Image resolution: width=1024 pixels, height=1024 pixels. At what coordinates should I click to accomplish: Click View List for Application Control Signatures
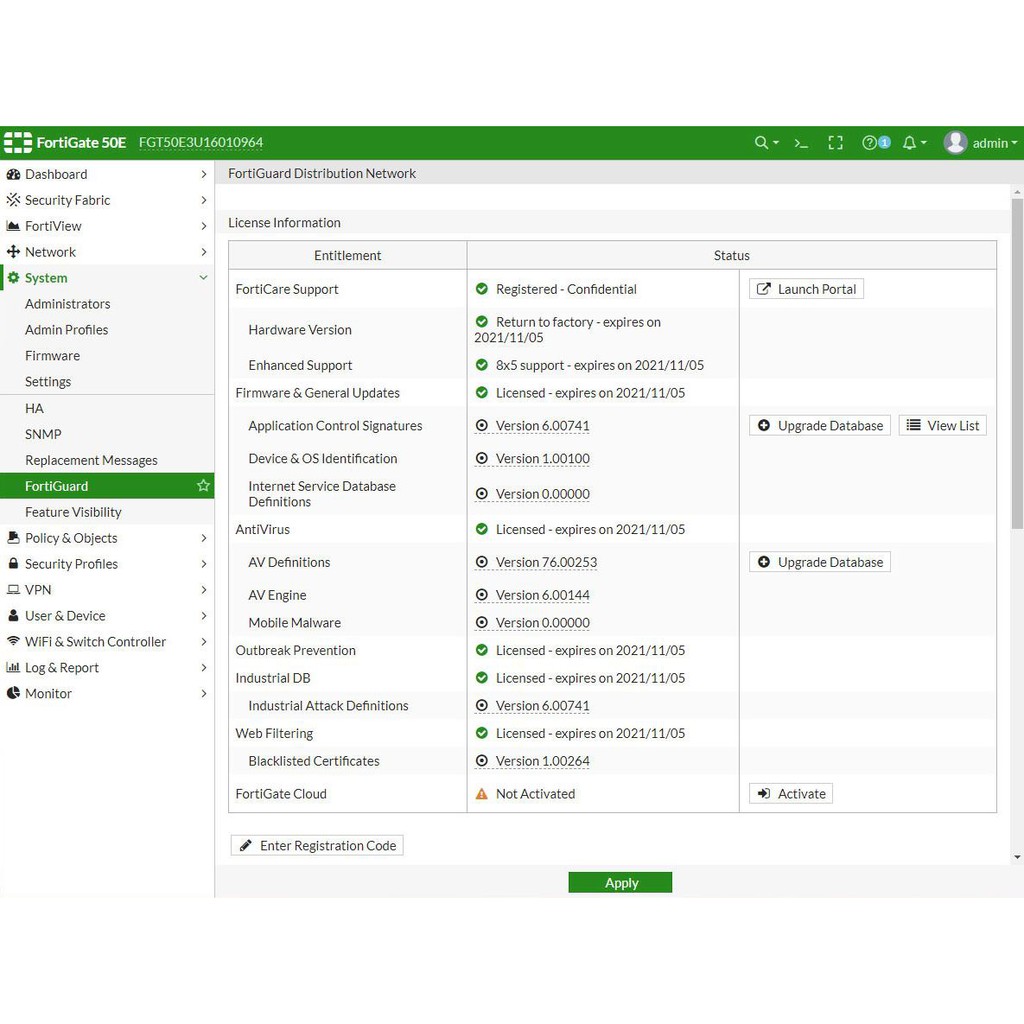[x=942, y=426]
